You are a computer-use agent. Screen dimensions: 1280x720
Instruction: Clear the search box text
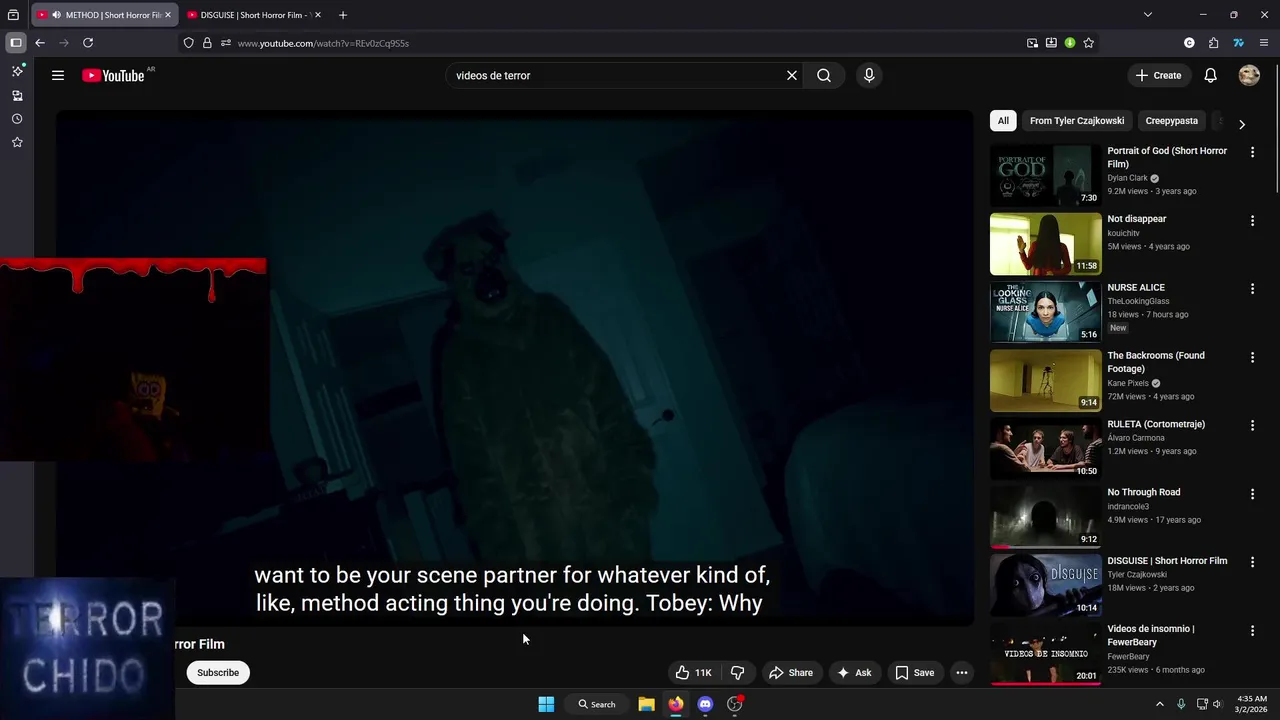792,75
